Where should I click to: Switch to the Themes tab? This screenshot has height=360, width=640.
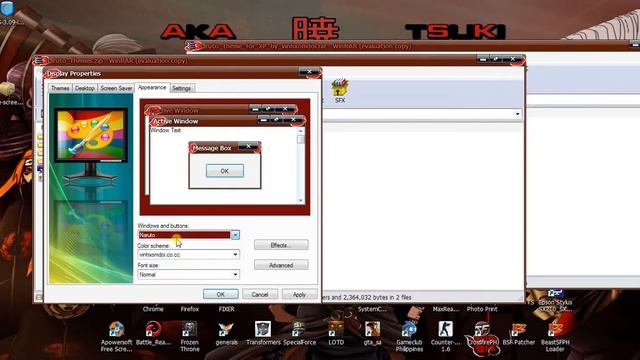pos(60,88)
